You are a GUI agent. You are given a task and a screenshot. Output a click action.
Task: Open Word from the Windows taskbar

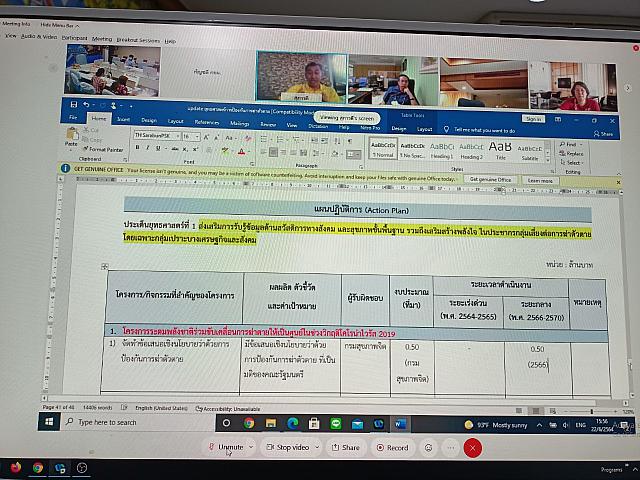401,423
